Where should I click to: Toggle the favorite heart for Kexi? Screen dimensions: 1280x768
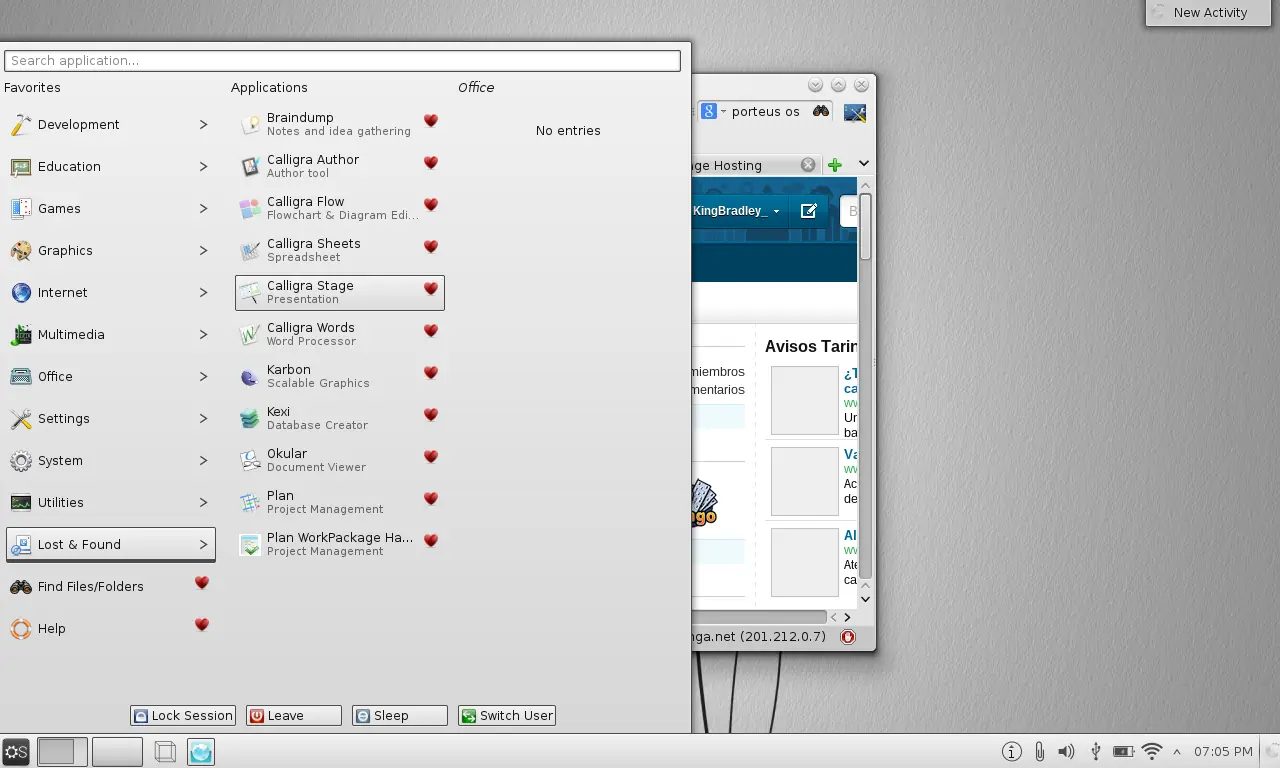point(431,415)
